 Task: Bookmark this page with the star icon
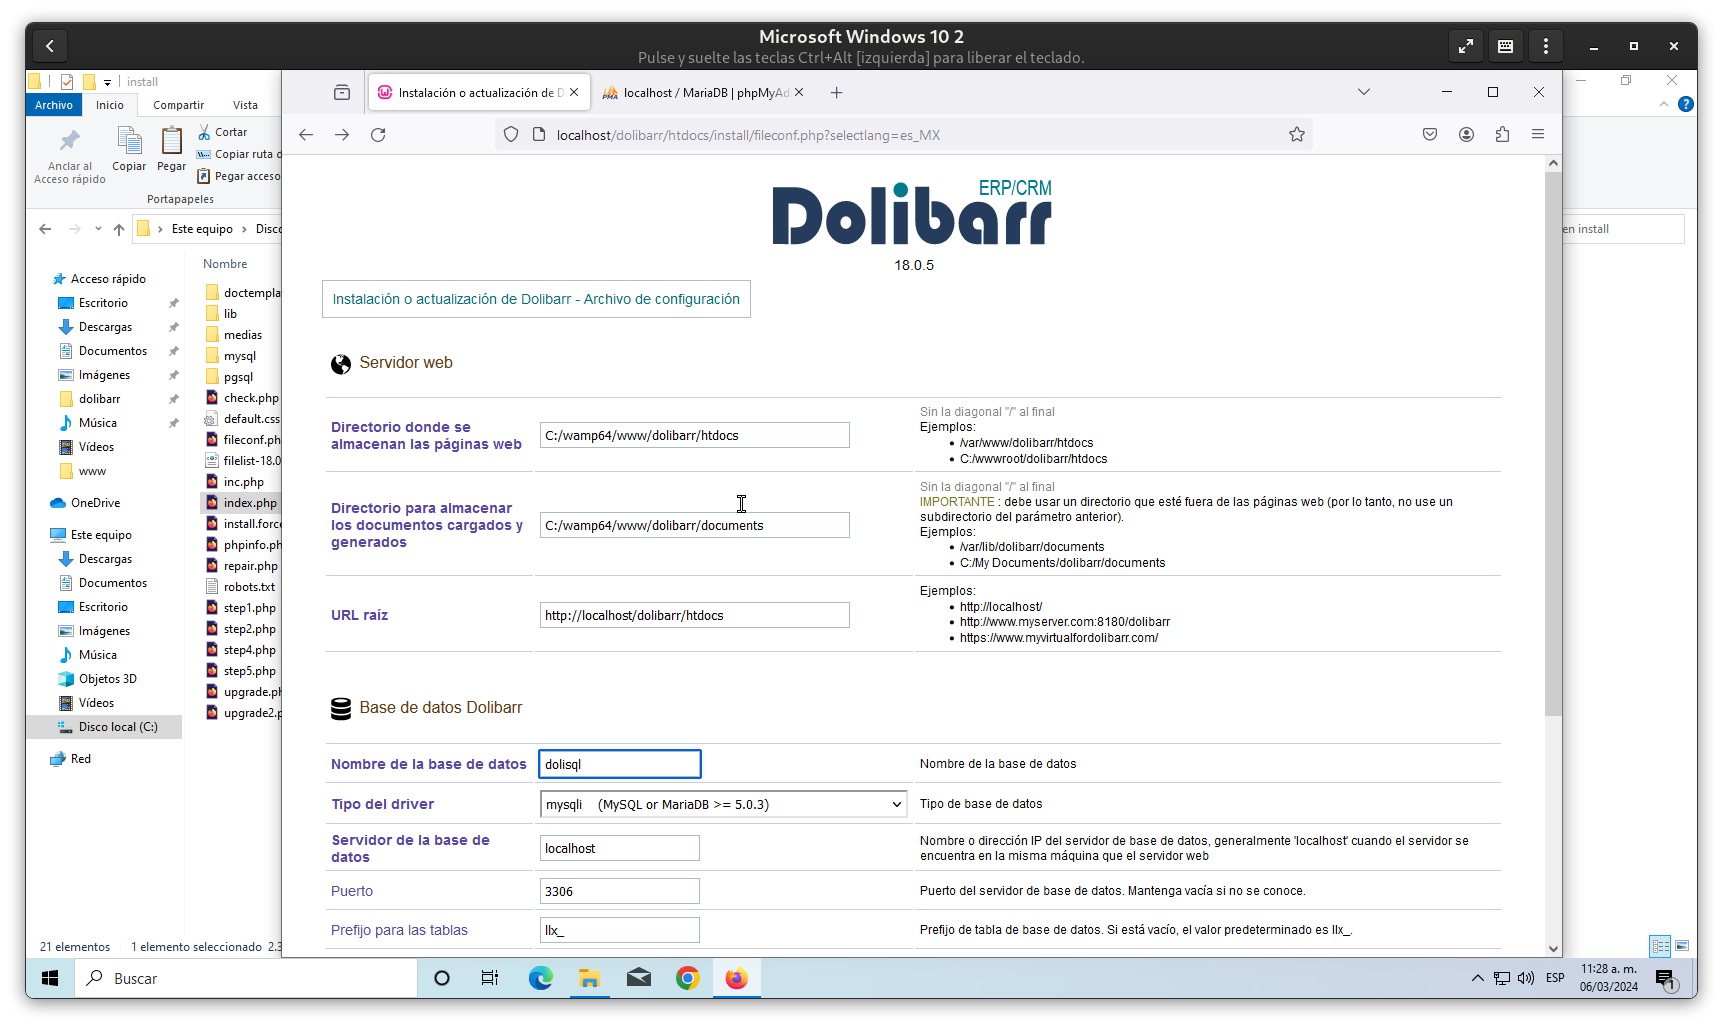[1296, 135]
